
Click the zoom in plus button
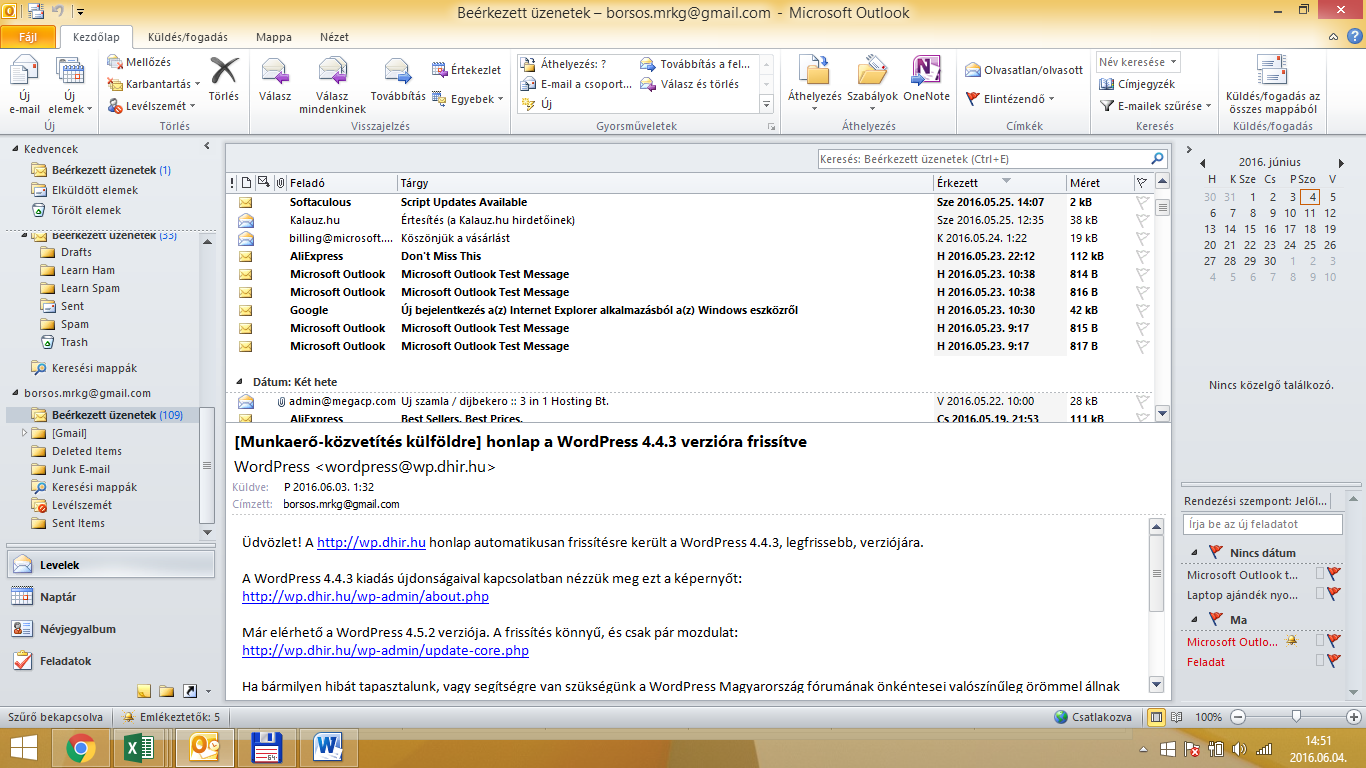pos(1354,717)
